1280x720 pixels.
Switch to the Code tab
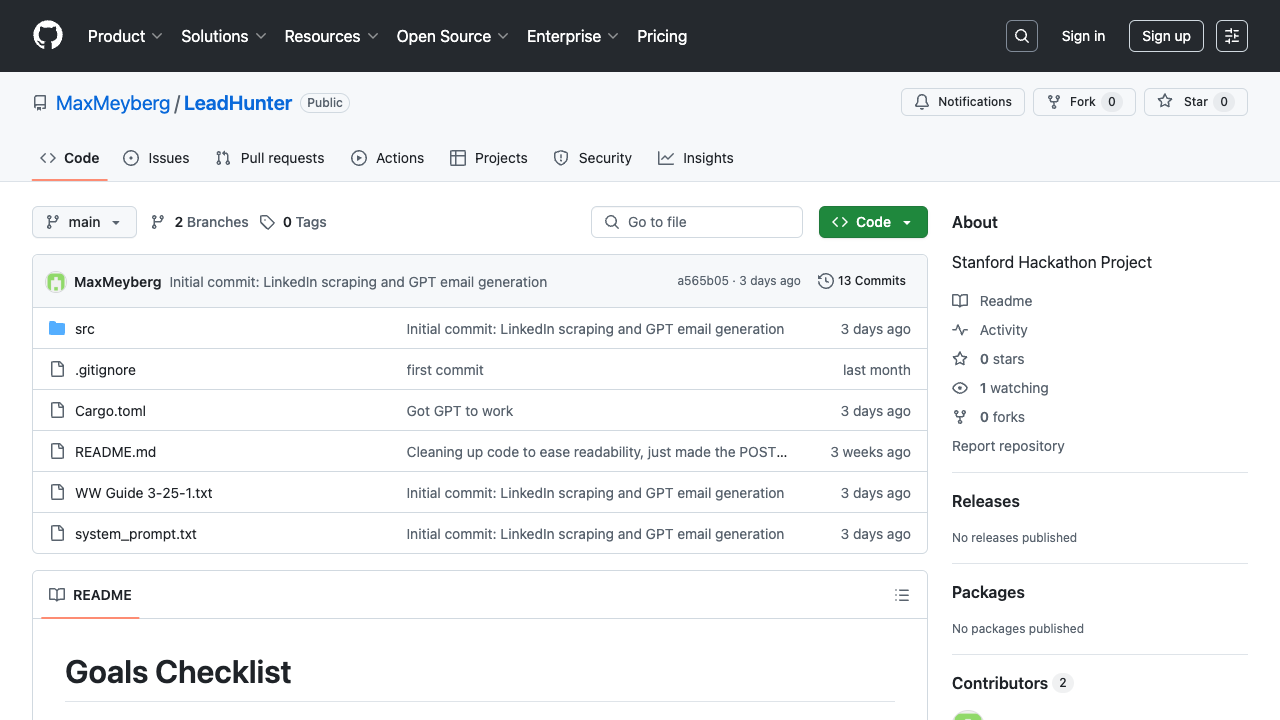(x=70, y=158)
